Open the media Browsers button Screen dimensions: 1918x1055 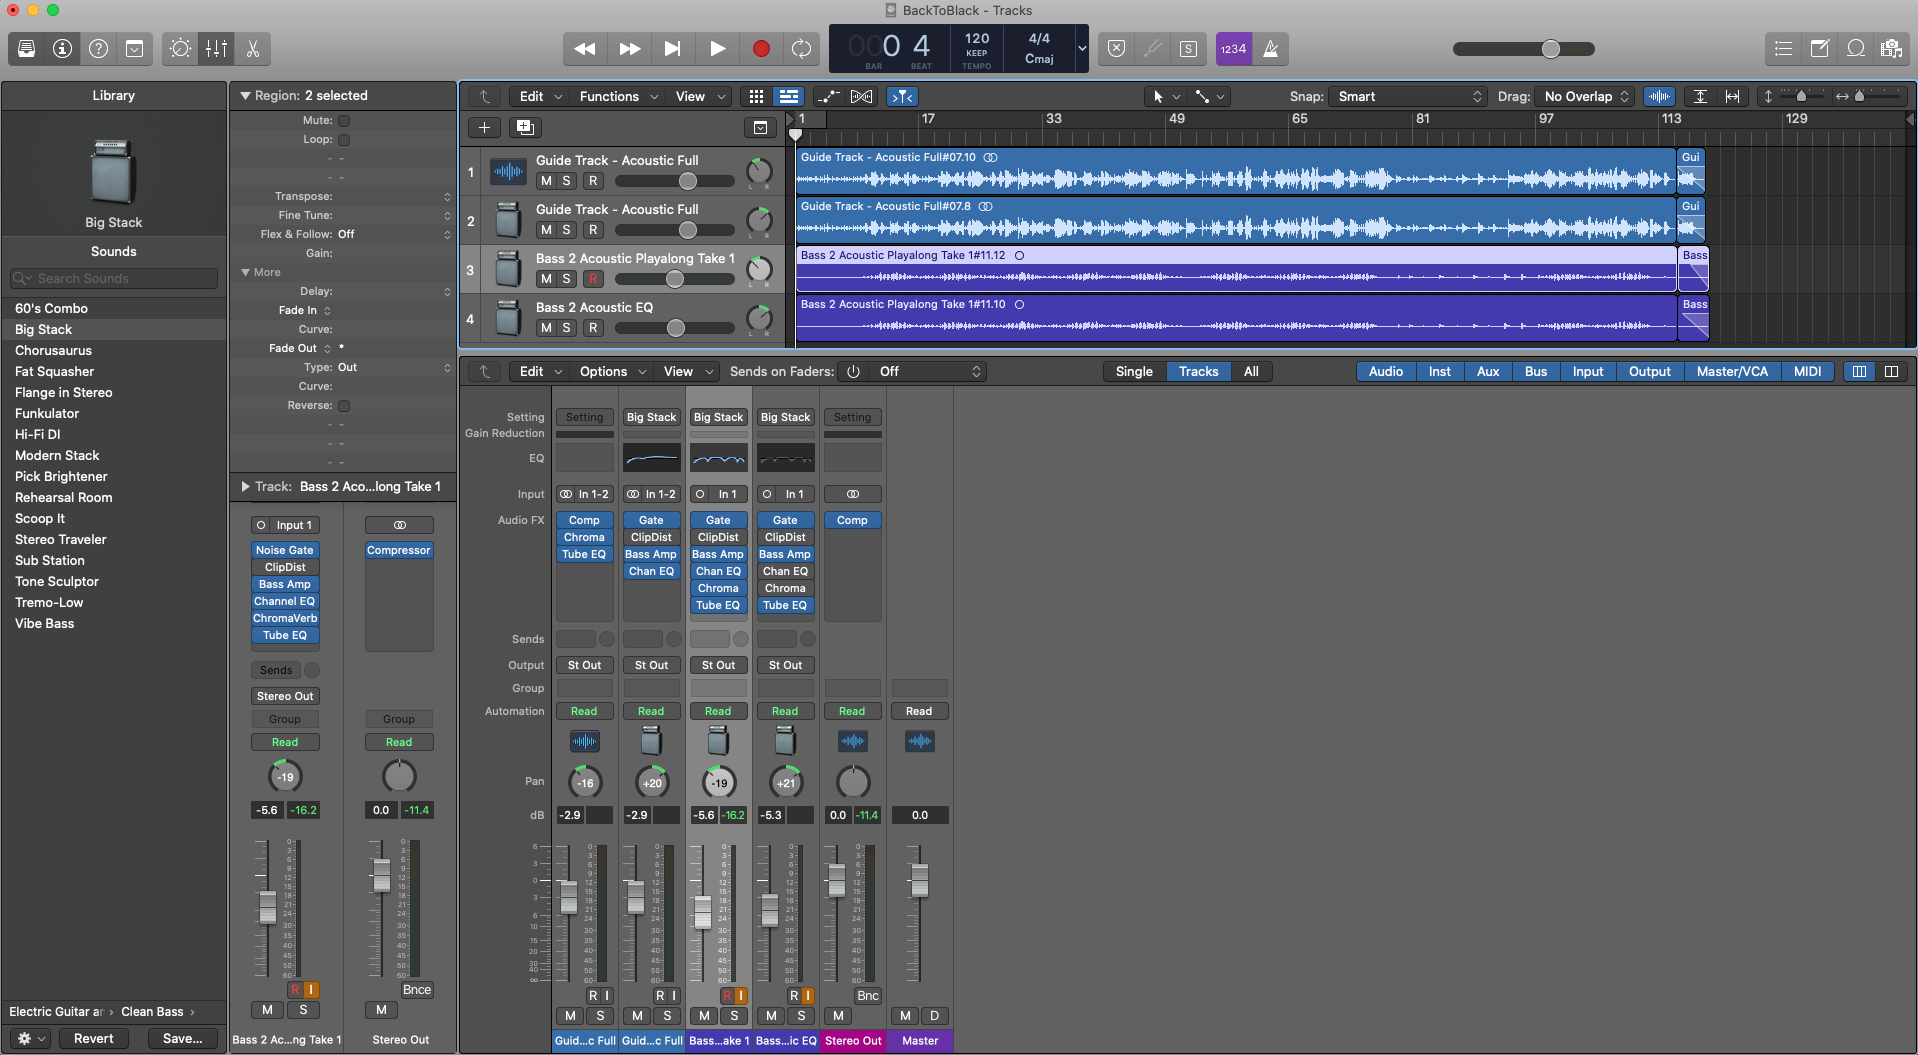coord(1891,48)
